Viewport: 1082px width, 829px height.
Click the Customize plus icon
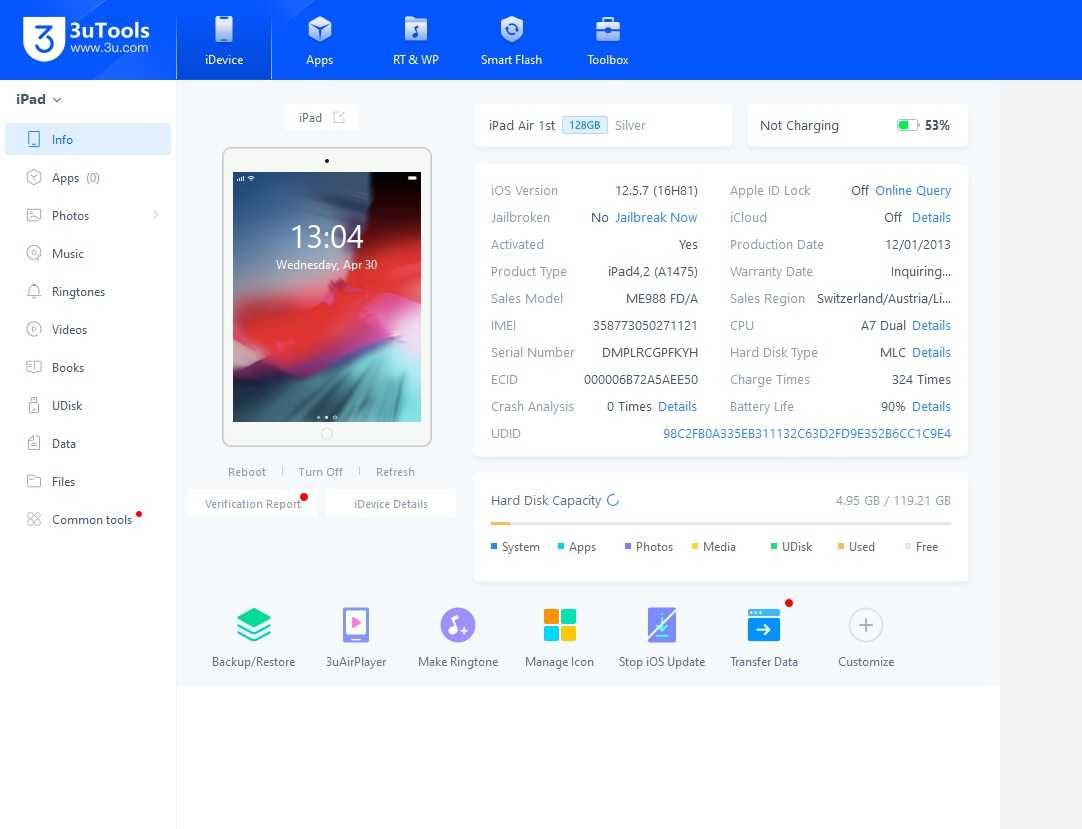click(866, 625)
